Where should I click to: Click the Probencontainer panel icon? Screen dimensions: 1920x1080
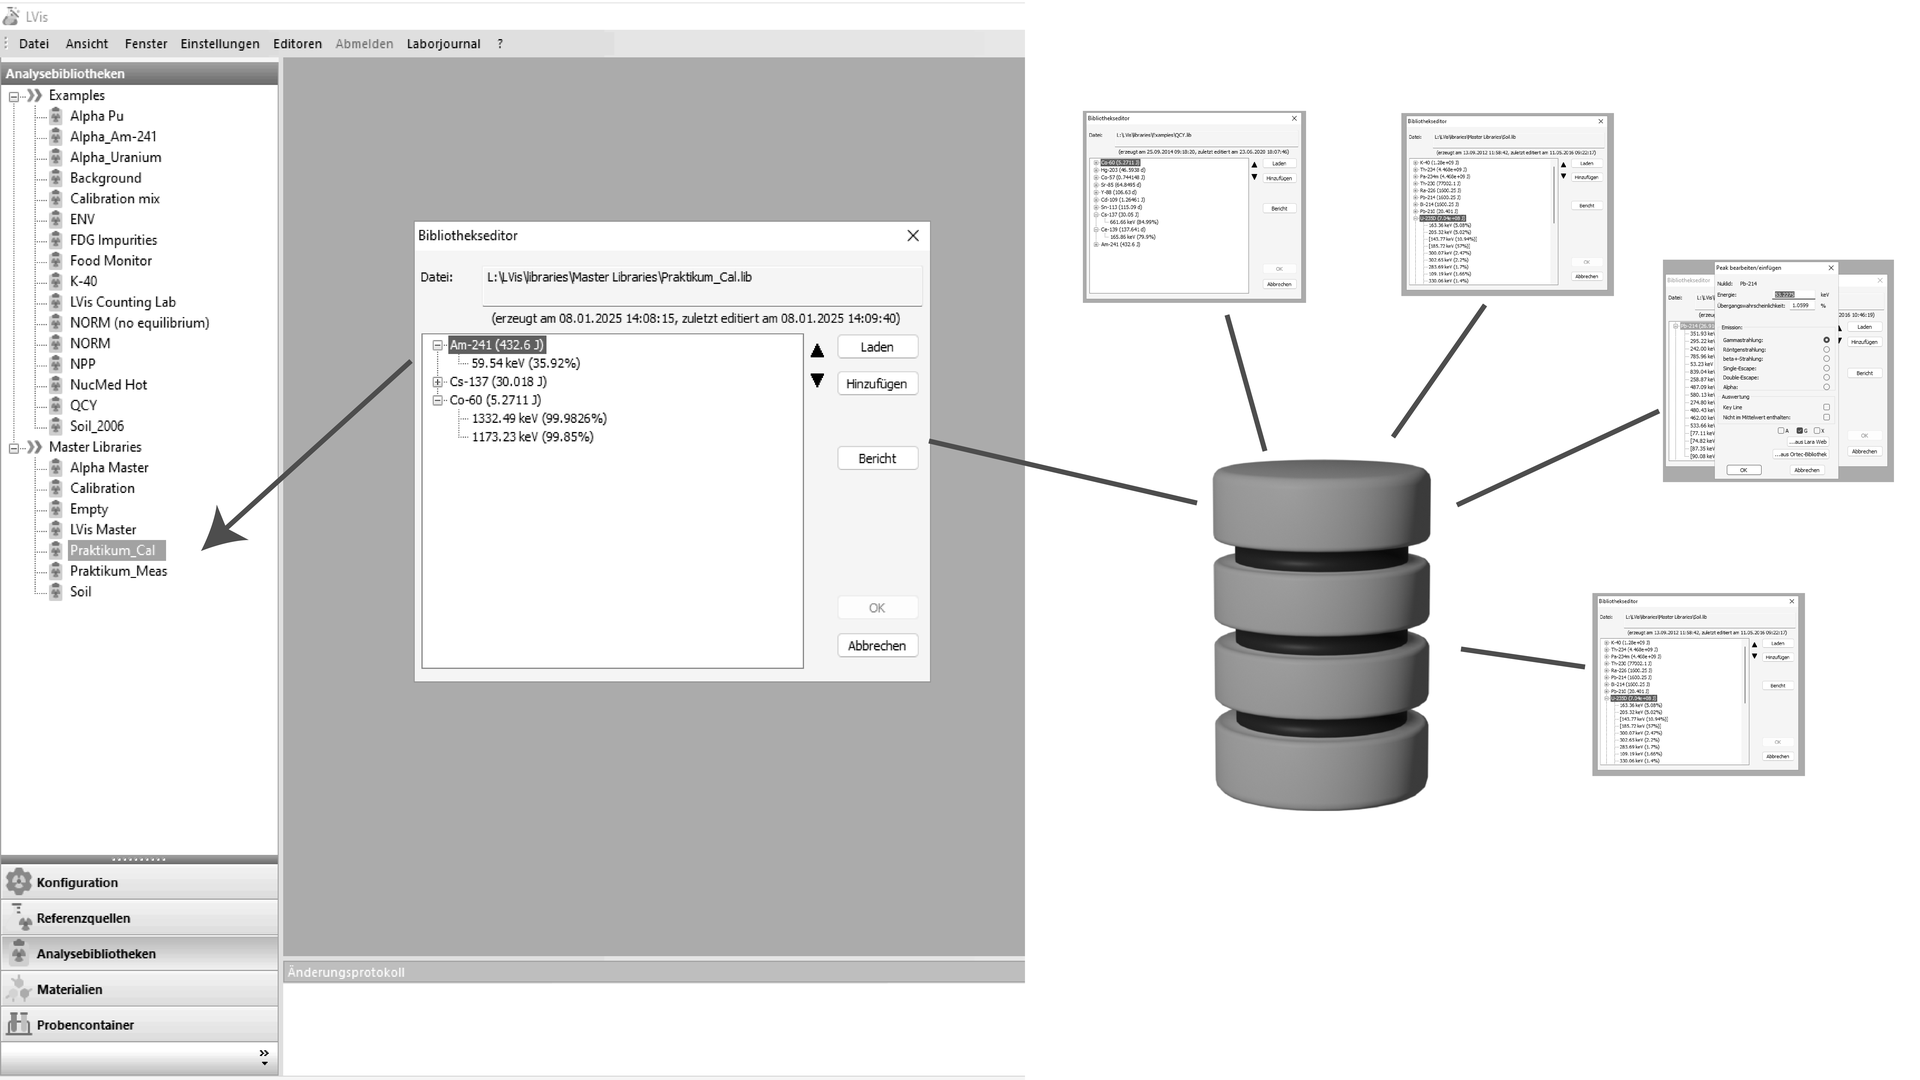click(19, 1024)
